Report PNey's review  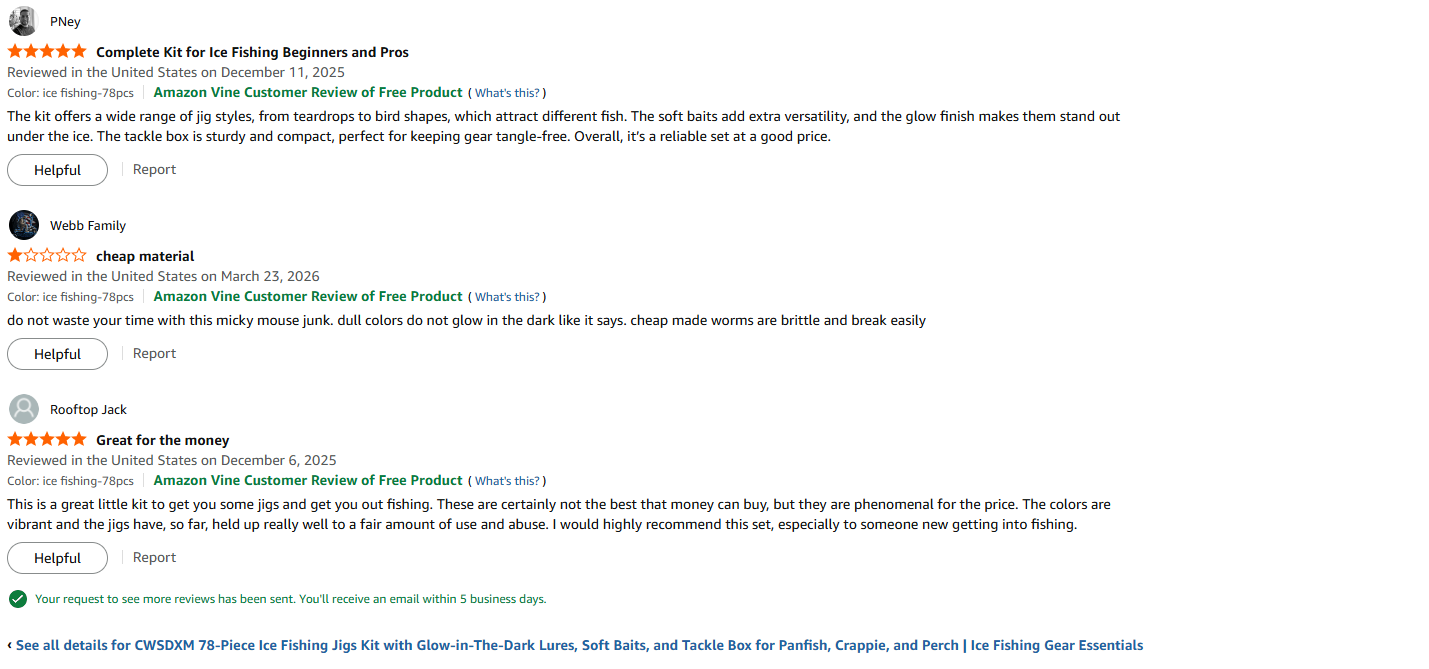pyautogui.click(x=154, y=170)
